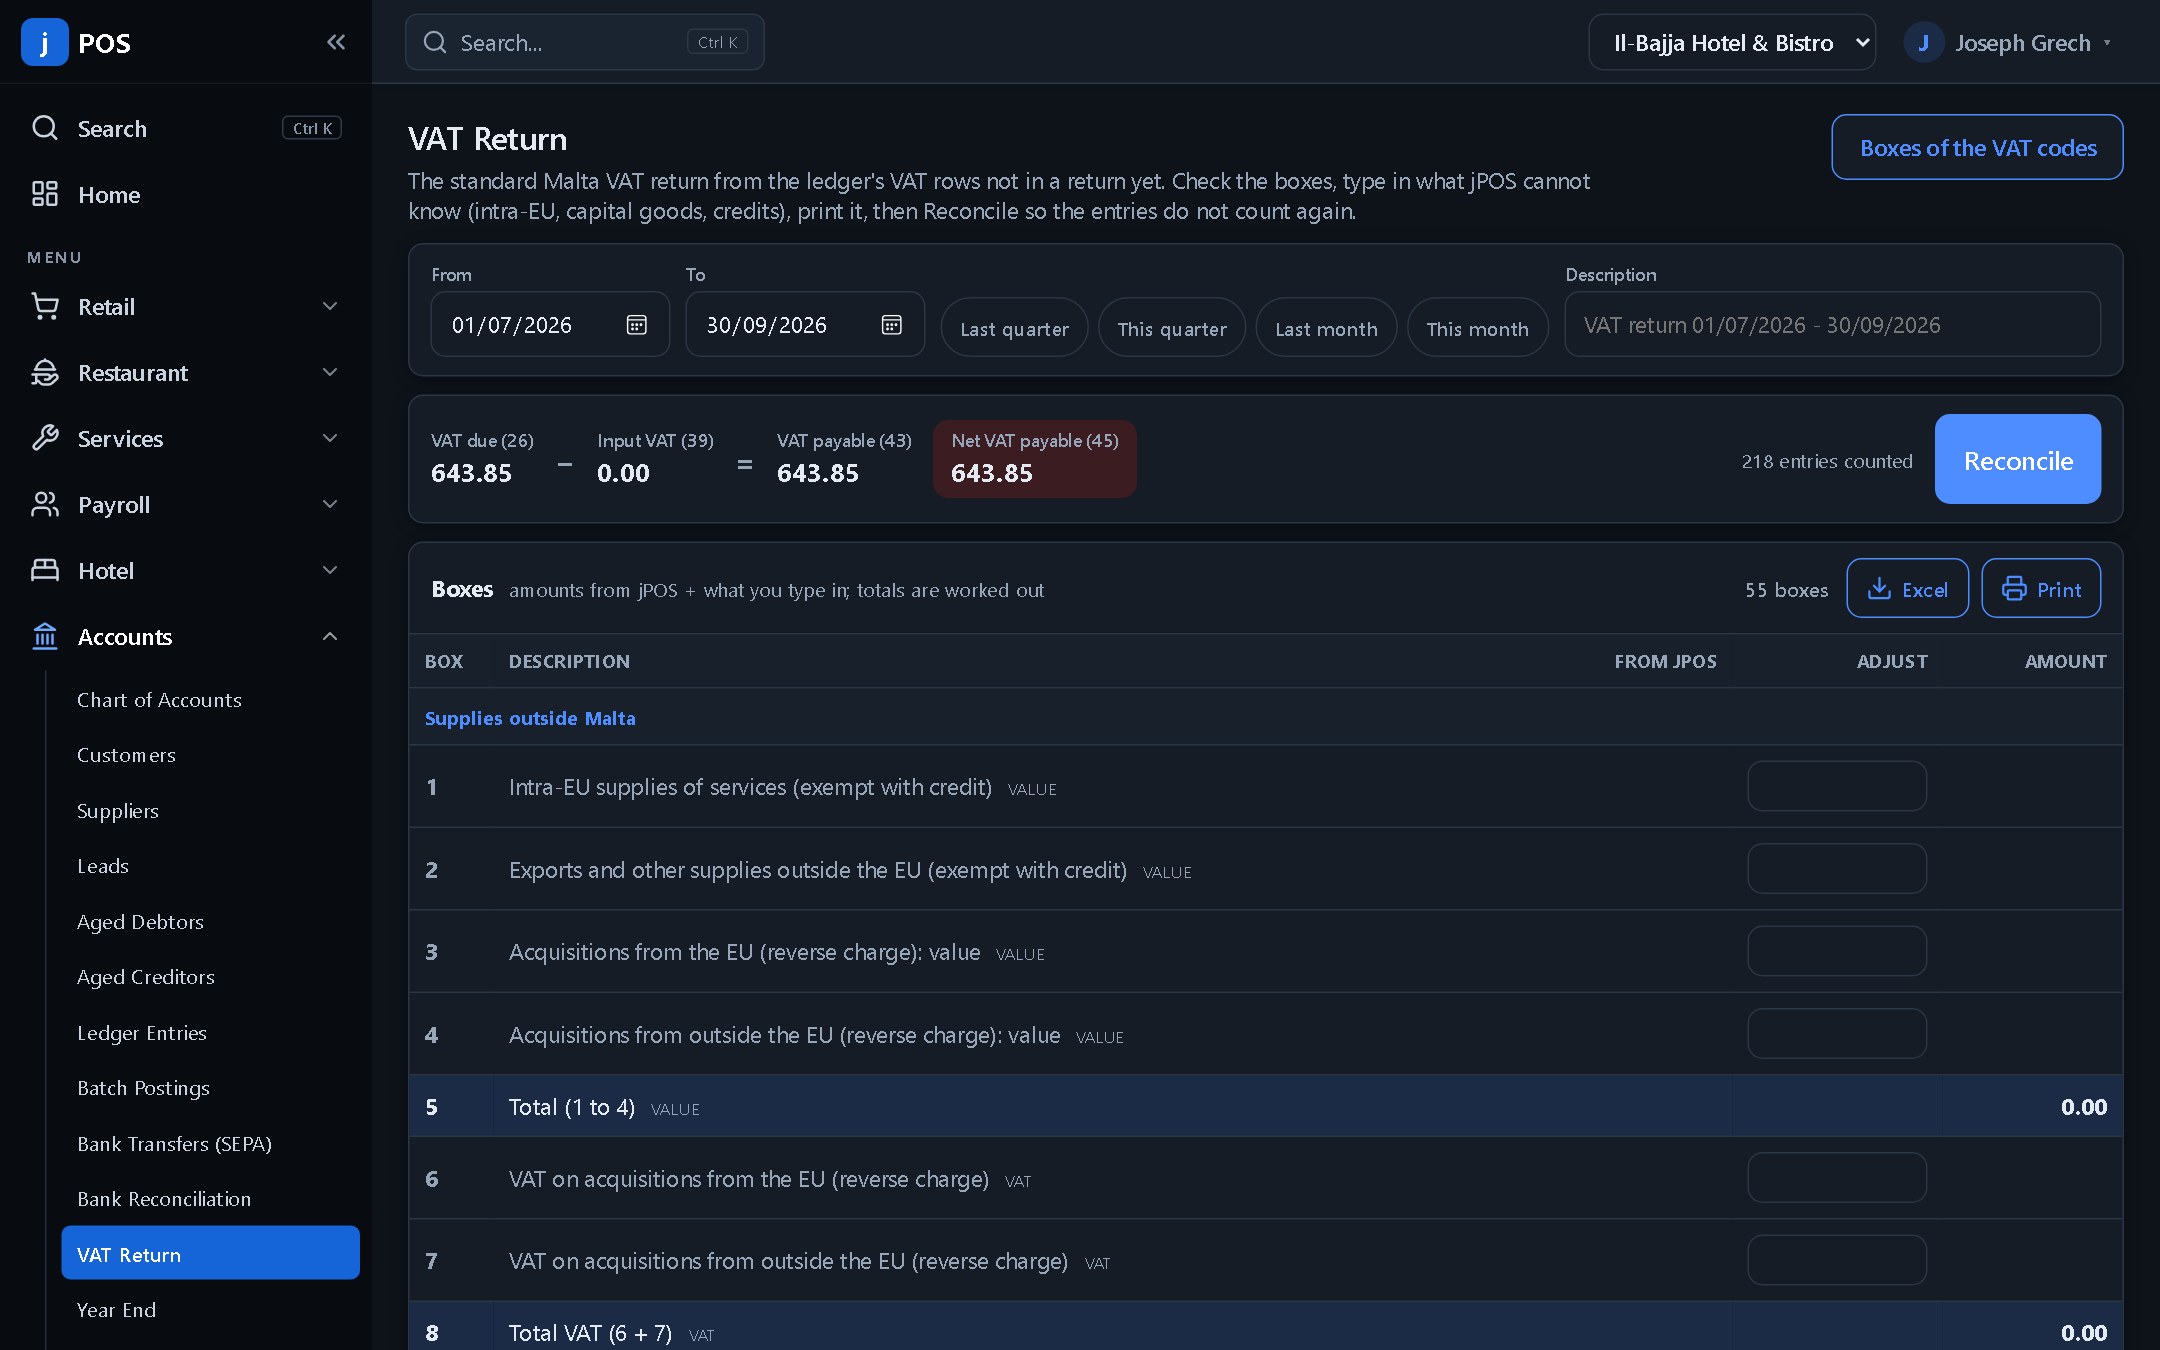Screen dimensions: 2160x1350
Task: Click the Services wrench icon
Action: [x=45, y=438]
